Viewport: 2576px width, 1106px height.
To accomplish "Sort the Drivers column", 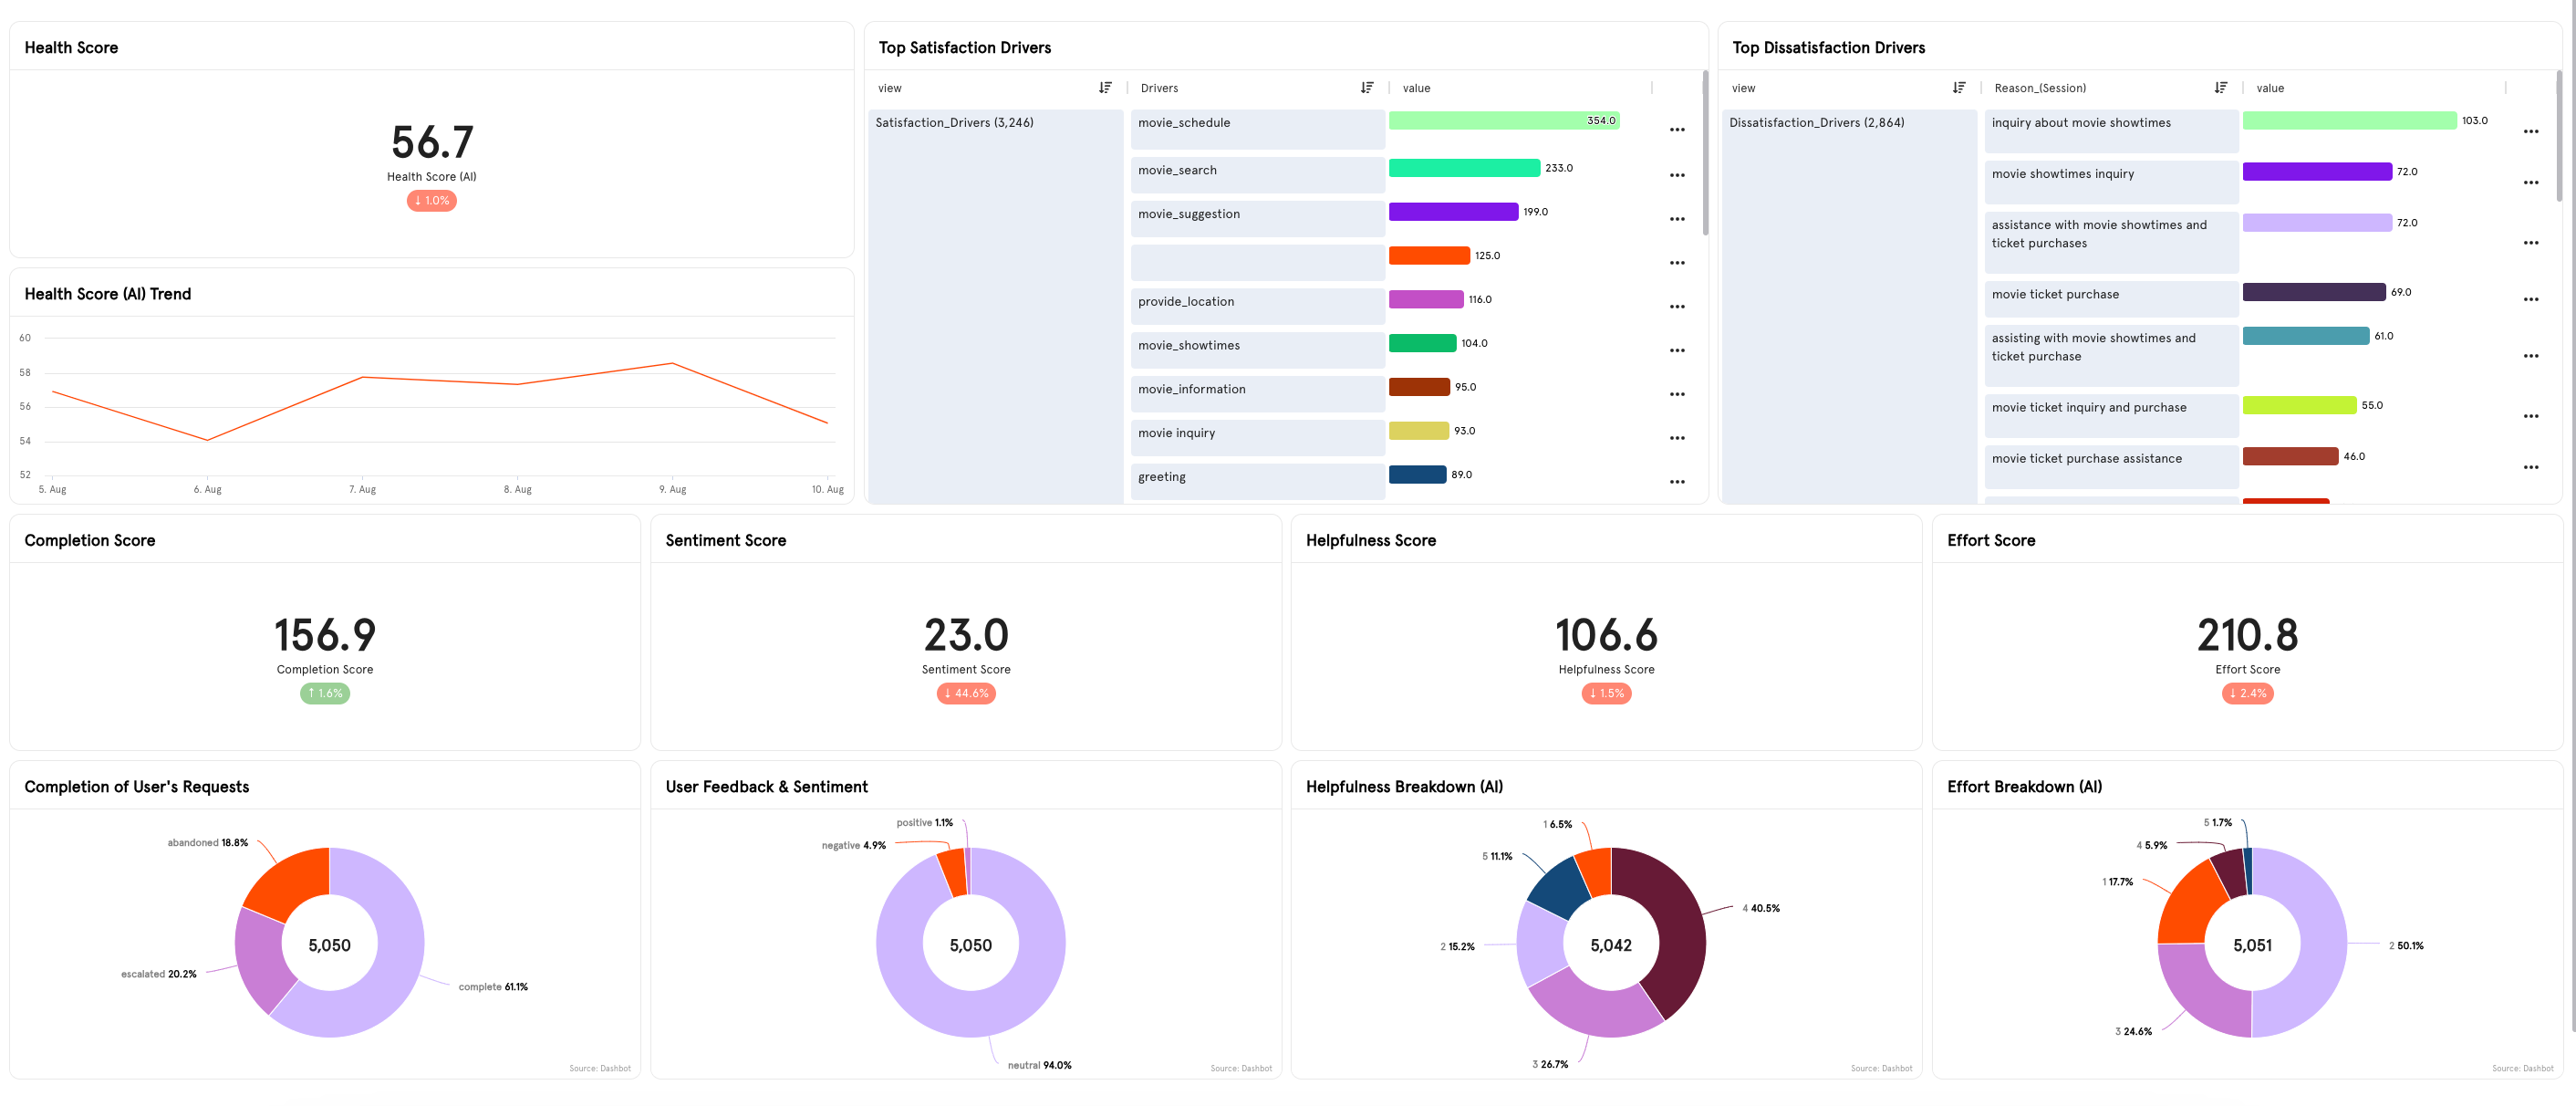I will [x=1367, y=88].
